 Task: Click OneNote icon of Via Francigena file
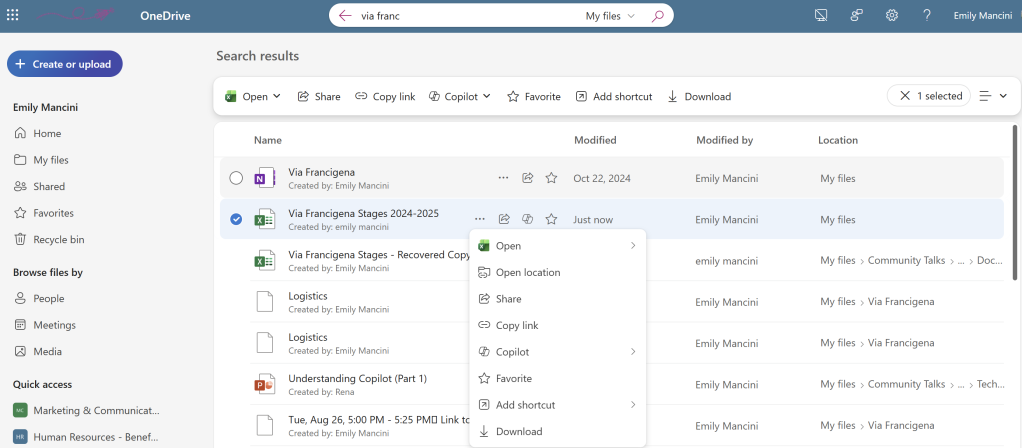click(264, 178)
